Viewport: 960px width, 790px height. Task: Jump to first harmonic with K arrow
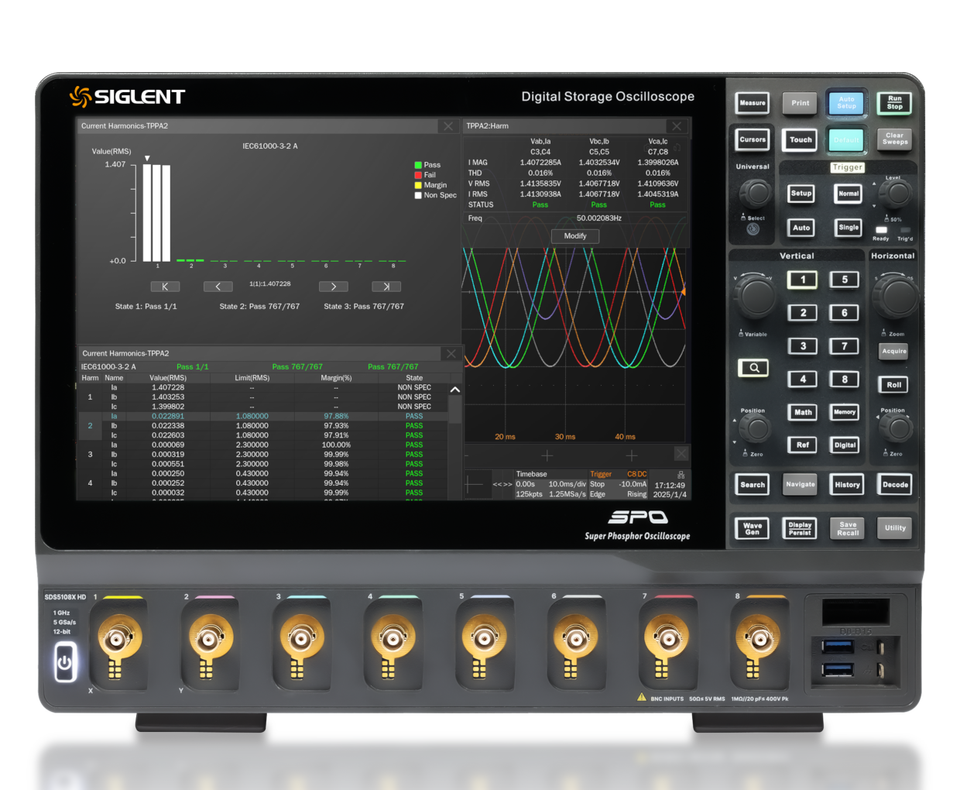point(165,287)
